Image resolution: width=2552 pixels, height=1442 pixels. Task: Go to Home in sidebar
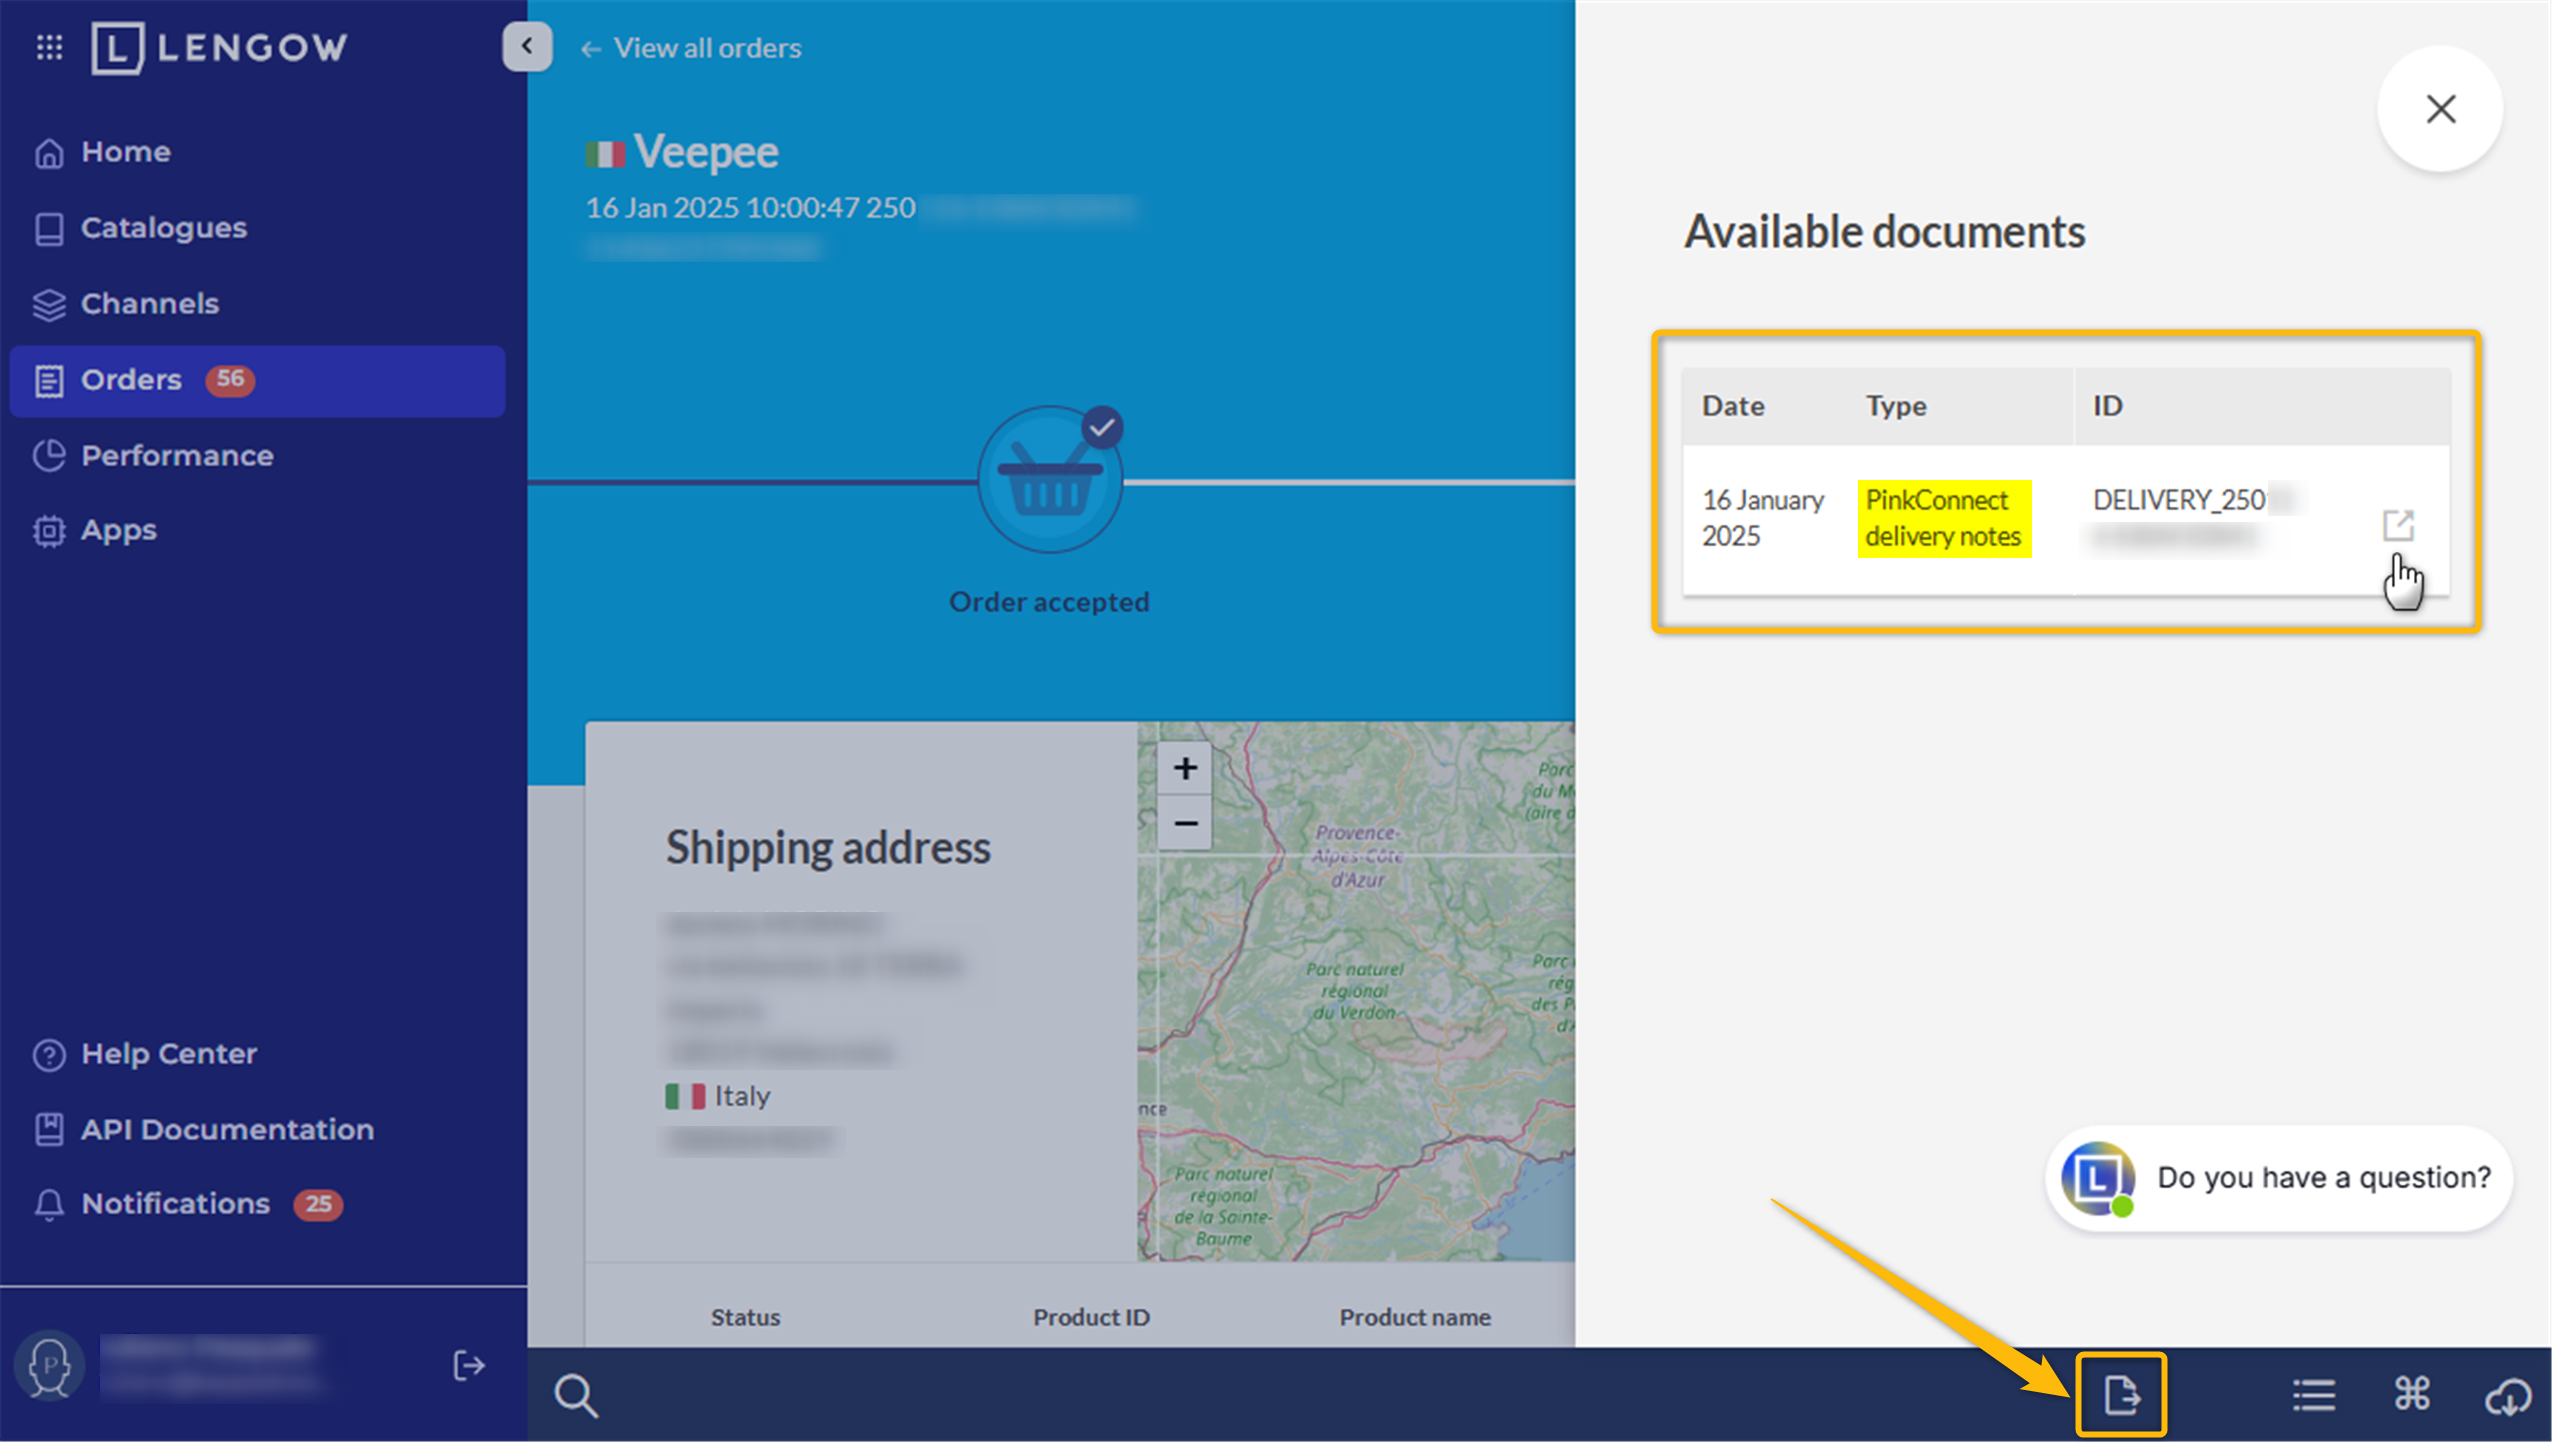125,152
